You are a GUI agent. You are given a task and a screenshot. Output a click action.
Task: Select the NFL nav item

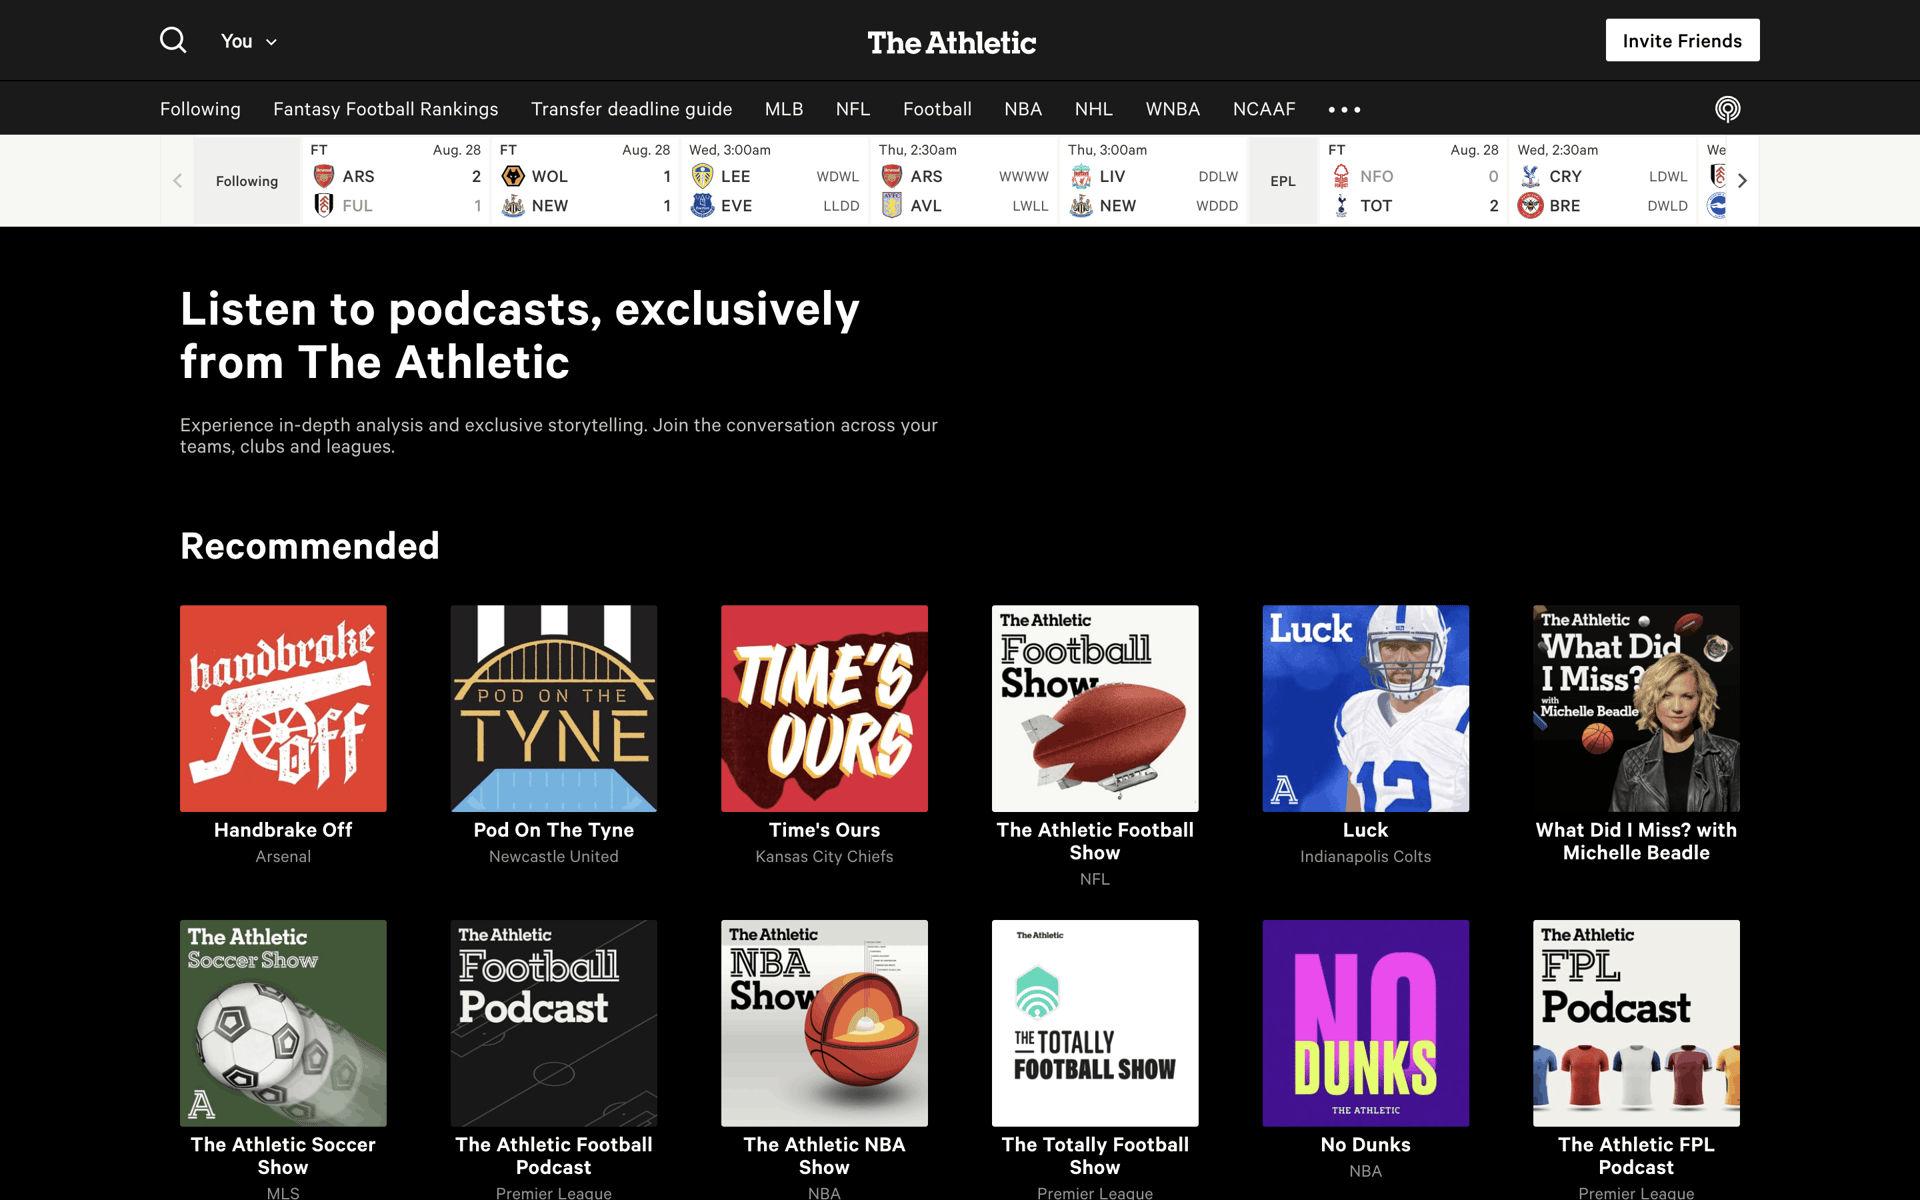853,108
